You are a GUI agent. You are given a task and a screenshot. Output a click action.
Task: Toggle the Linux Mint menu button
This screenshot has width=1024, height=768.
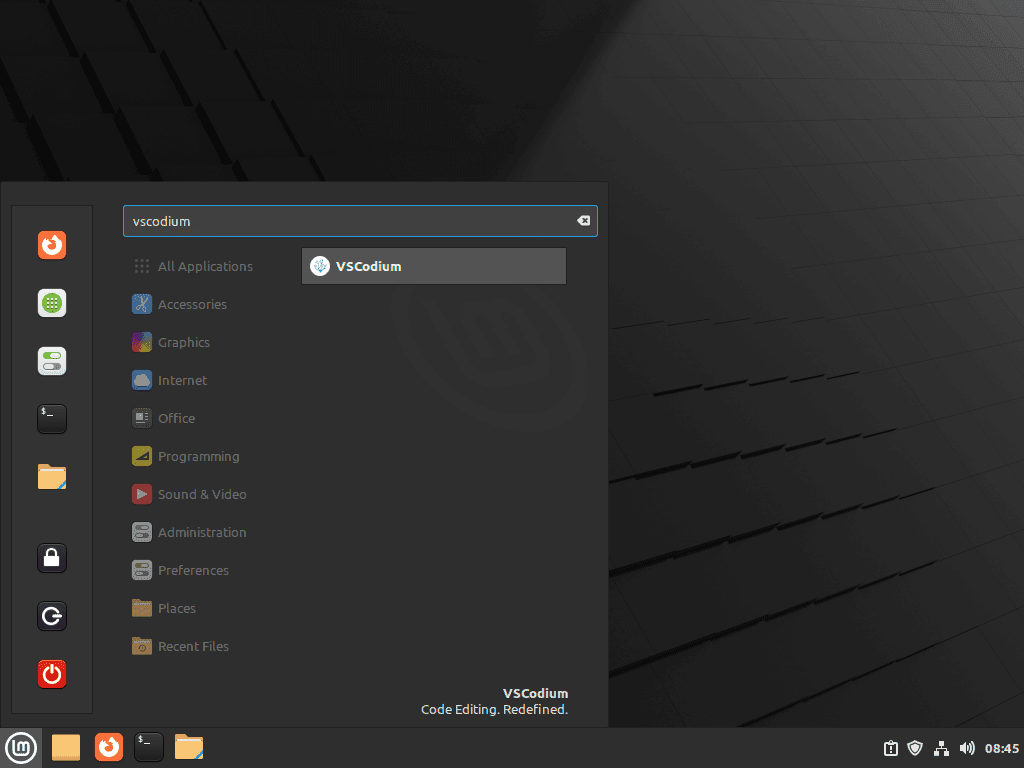click(x=21, y=748)
